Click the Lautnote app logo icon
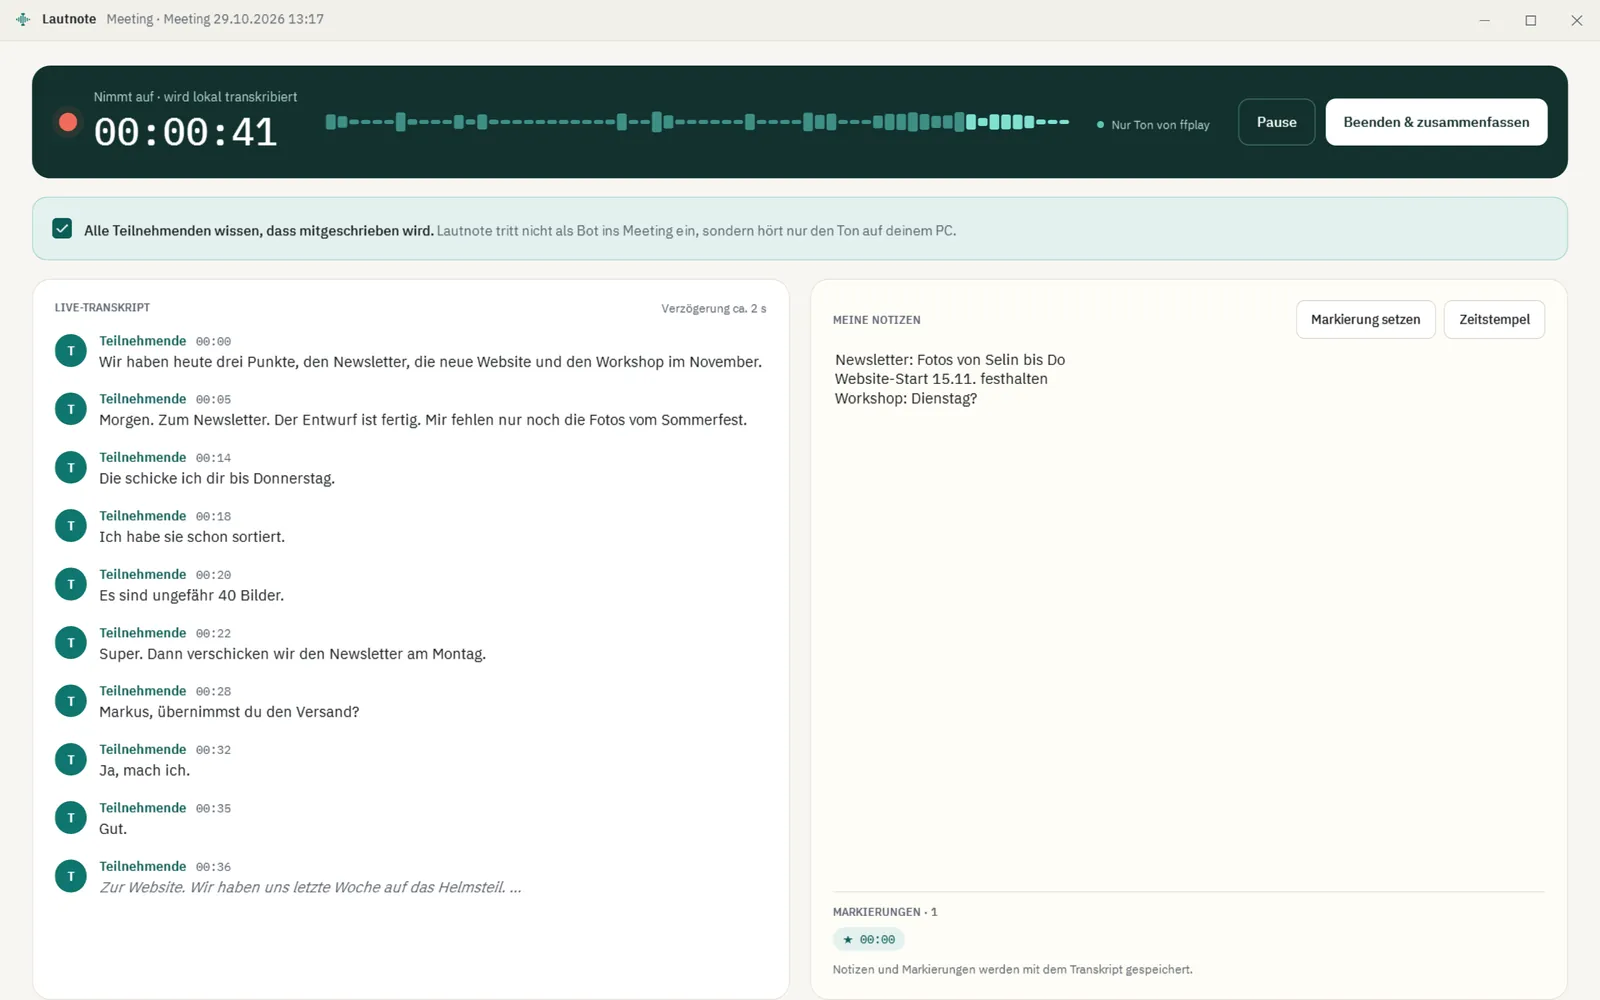The height and width of the screenshot is (1000, 1600). tap(23, 19)
